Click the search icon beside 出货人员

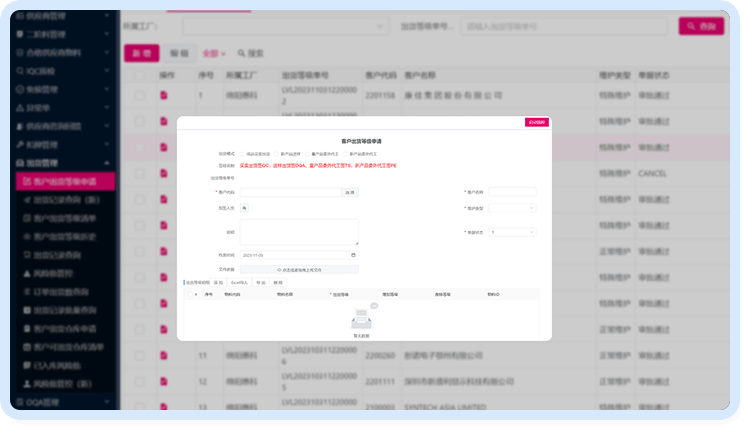[245, 208]
